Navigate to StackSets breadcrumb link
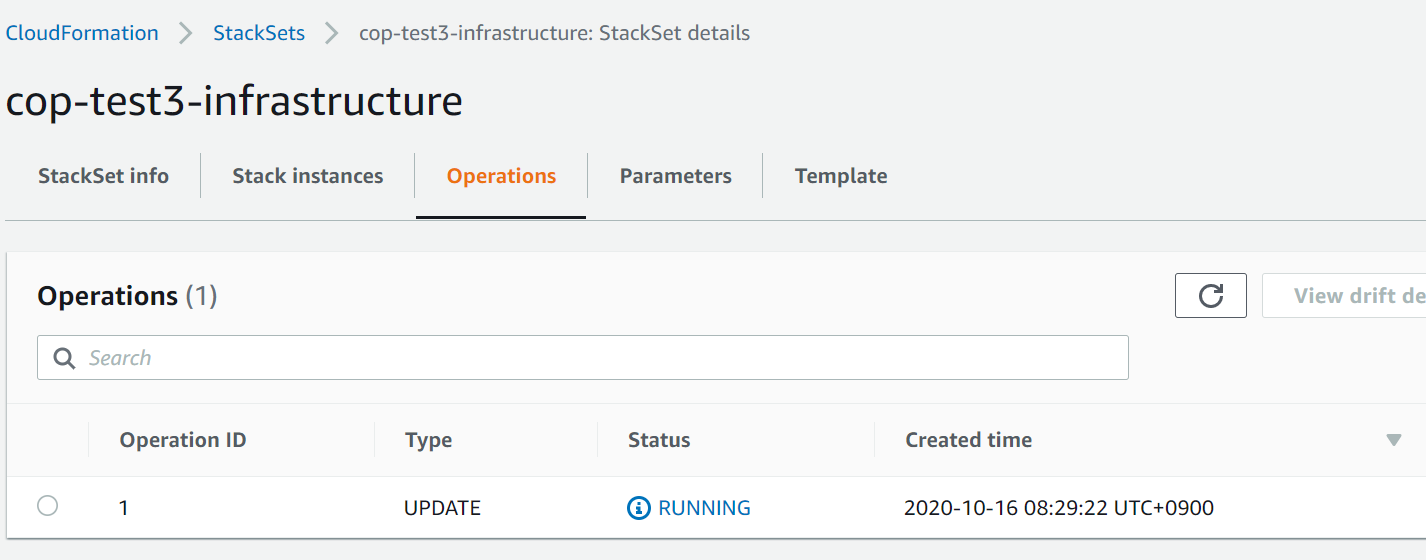 (259, 33)
